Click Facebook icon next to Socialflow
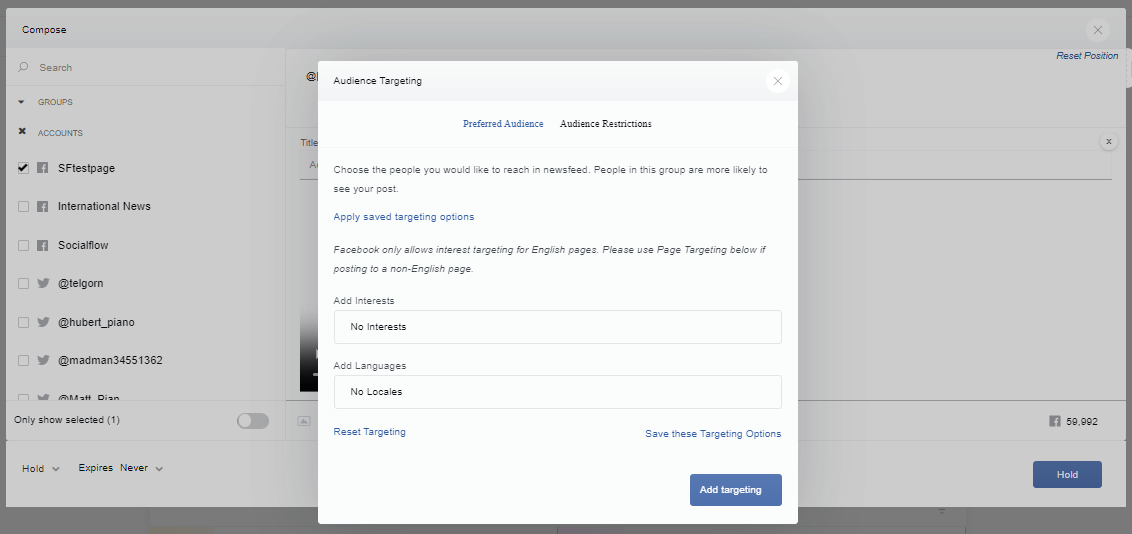Screen dimensions: 1132x534 [43, 245]
